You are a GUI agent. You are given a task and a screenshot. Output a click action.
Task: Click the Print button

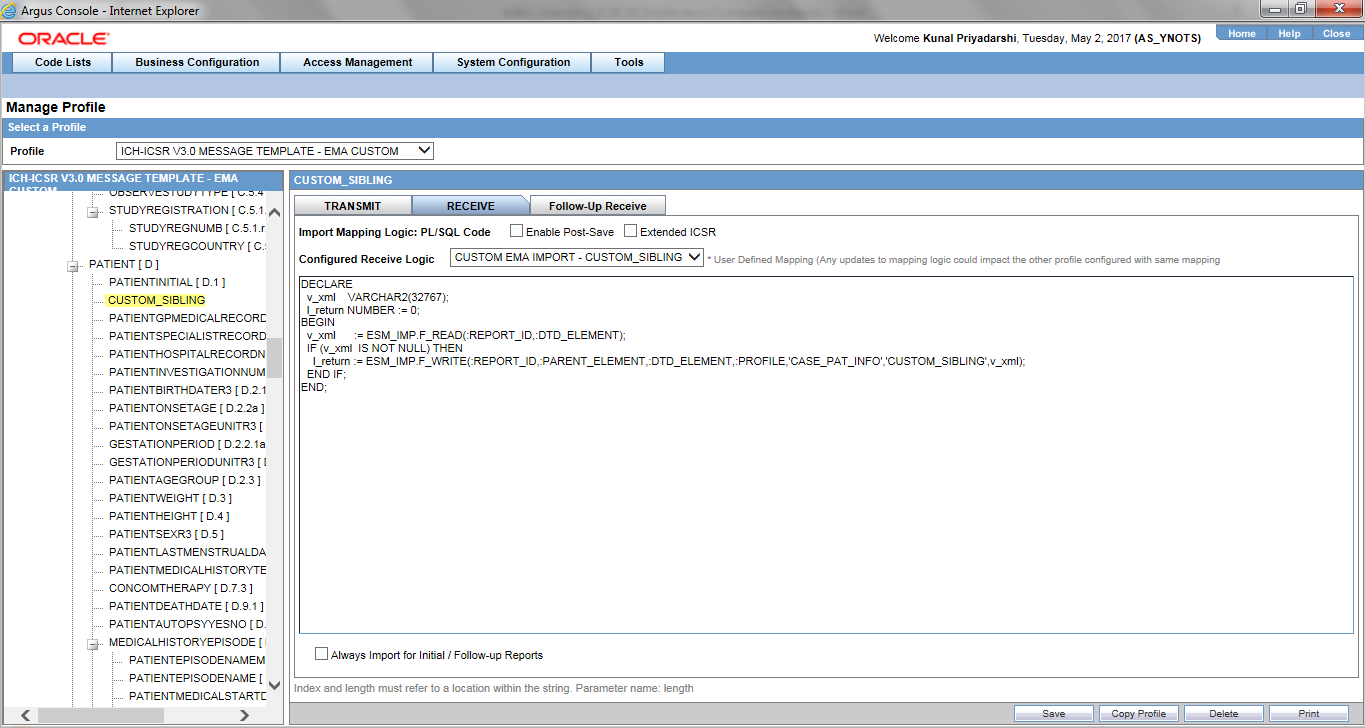tap(1309, 714)
